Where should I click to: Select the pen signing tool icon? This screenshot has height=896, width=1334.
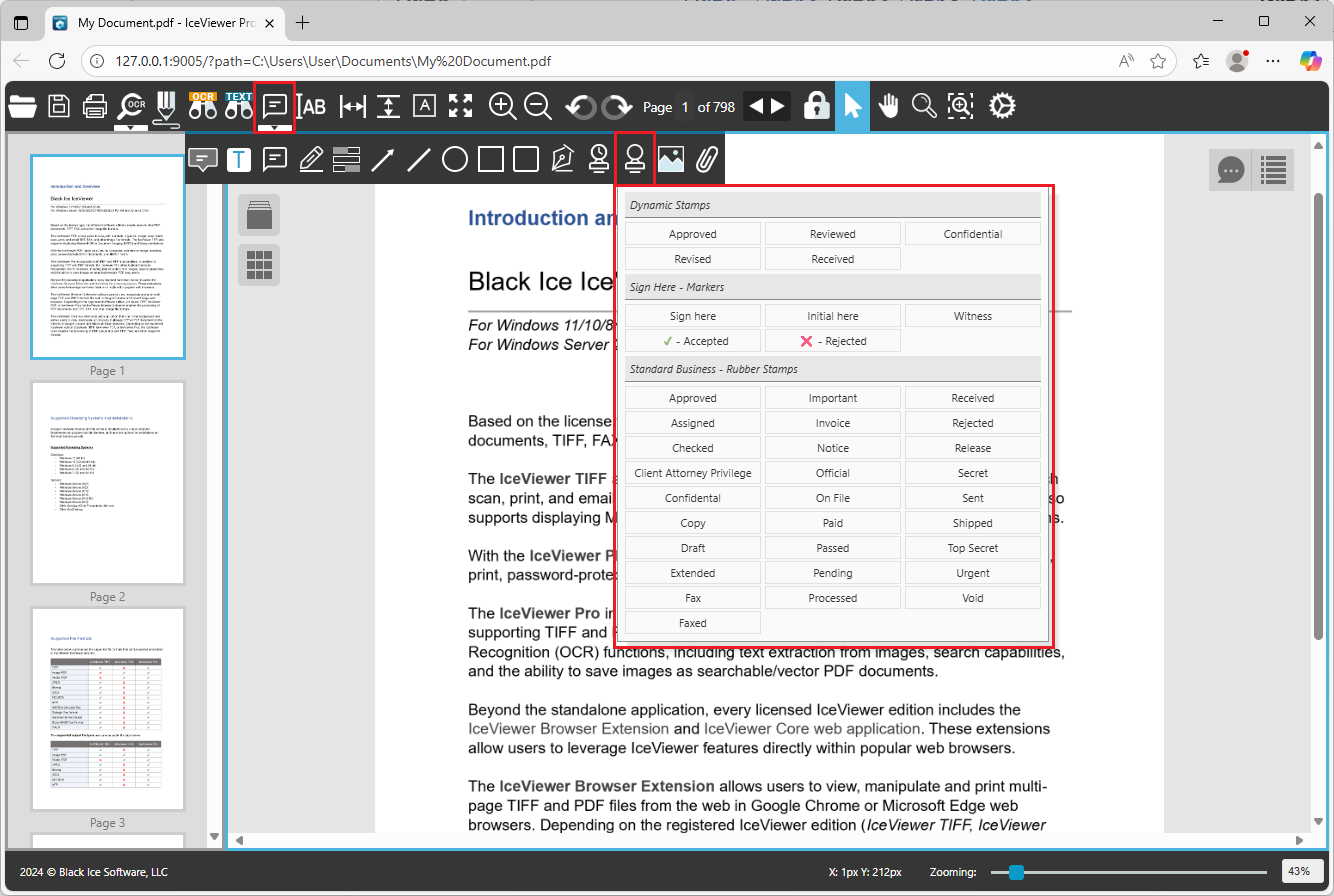click(166, 108)
